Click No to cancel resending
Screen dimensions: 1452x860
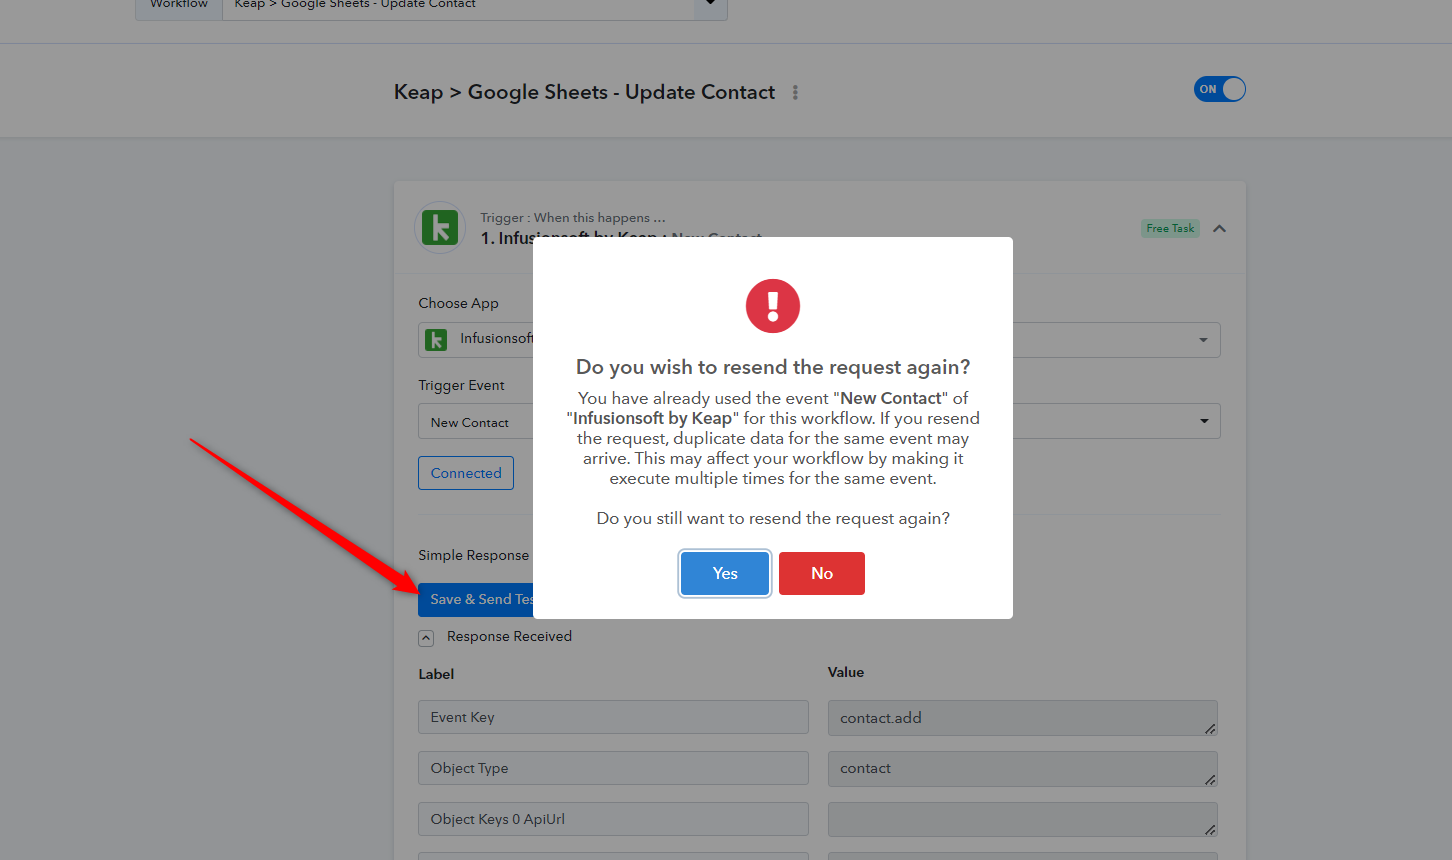(822, 573)
